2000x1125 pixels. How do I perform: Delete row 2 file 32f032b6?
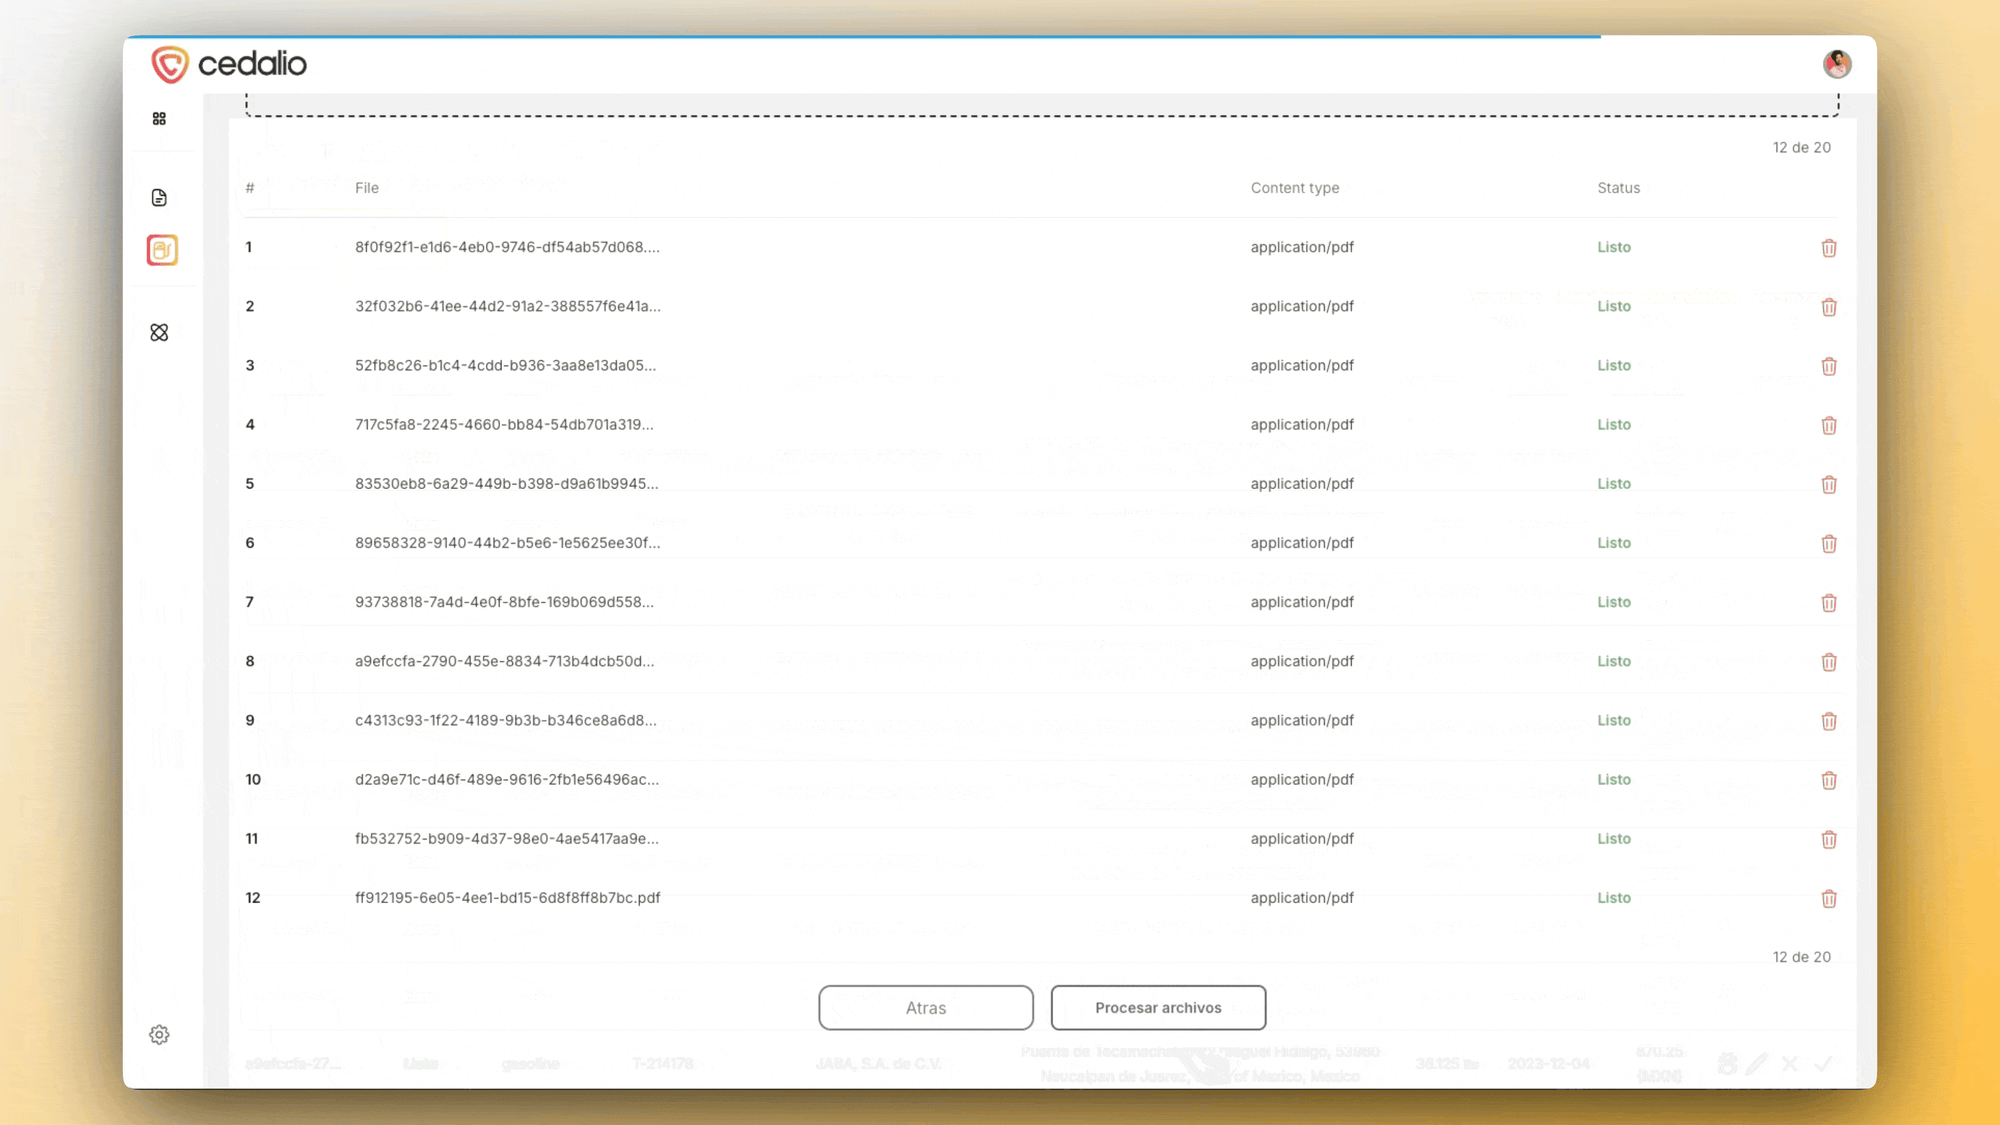[x=1828, y=307]
